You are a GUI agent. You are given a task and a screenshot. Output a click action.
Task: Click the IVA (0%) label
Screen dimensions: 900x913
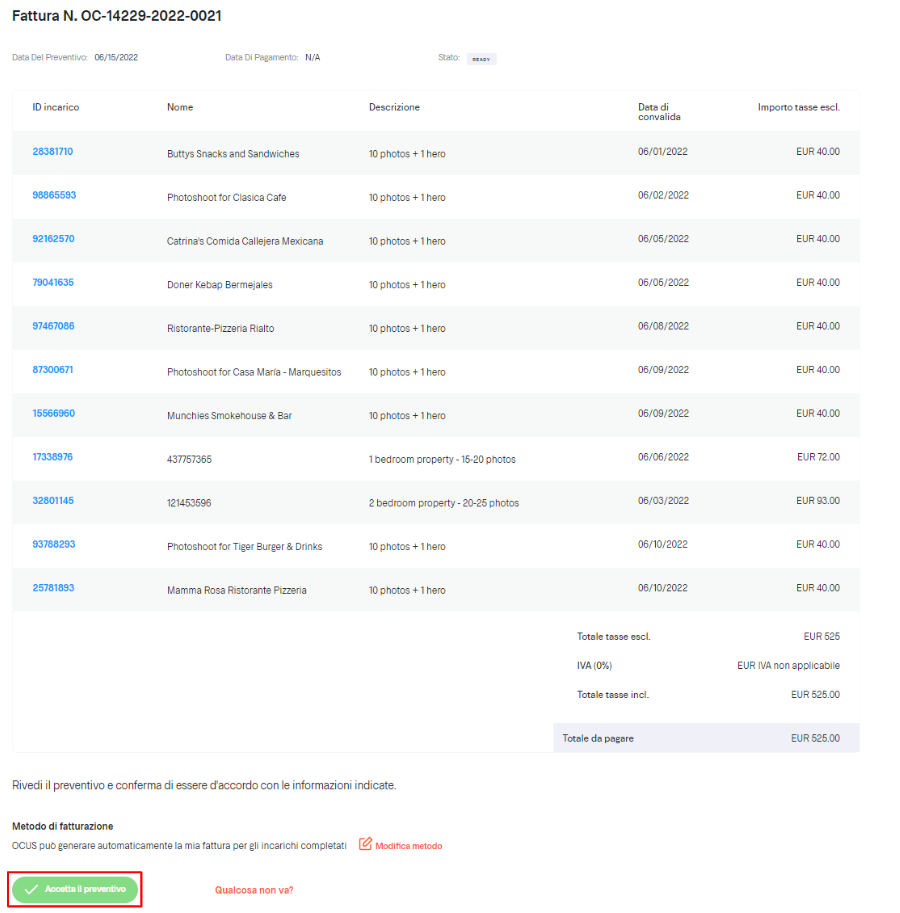tap(594, 666)
